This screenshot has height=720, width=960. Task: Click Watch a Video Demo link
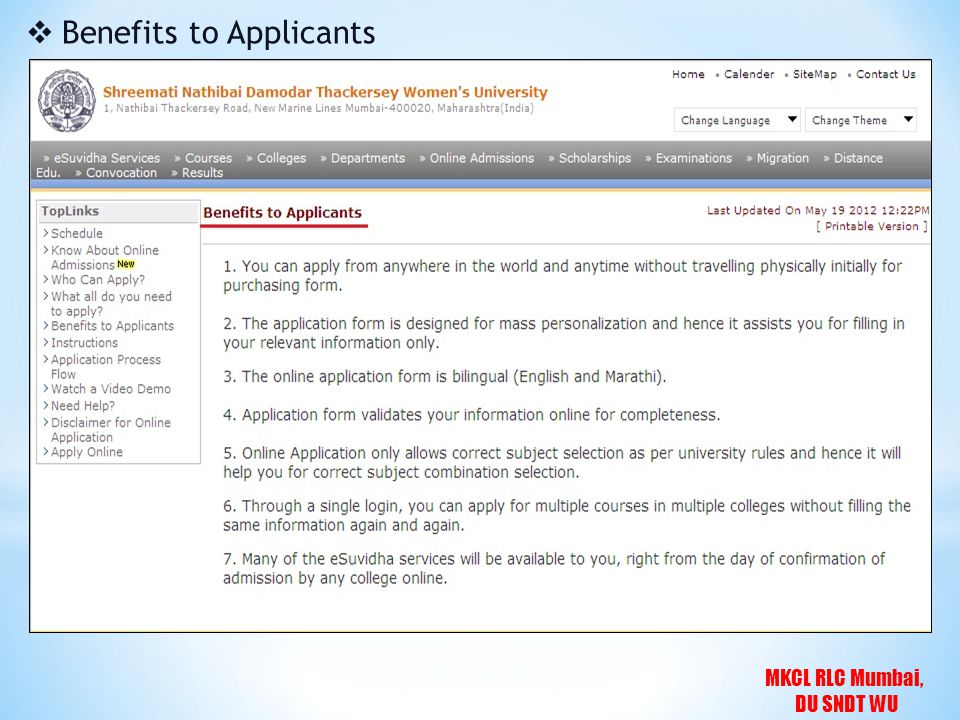pos(111,389)
